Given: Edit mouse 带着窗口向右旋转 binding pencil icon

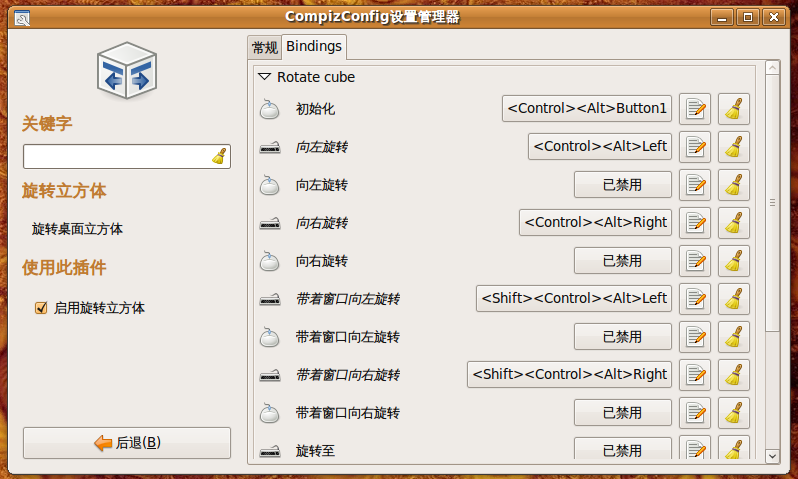Looking at the screenshot, I should click(695, 413).
